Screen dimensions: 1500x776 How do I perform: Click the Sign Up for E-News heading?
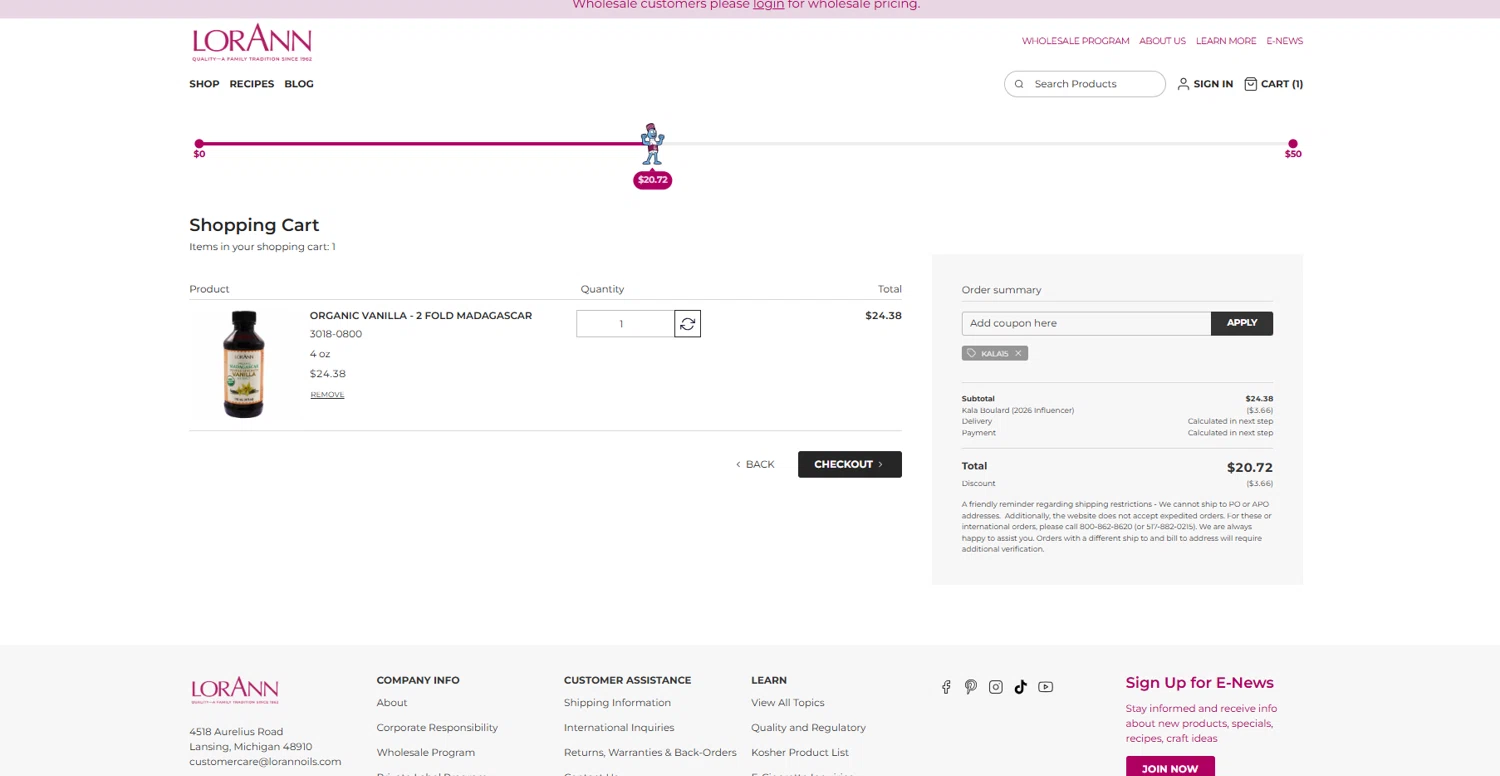[1200, 683]
